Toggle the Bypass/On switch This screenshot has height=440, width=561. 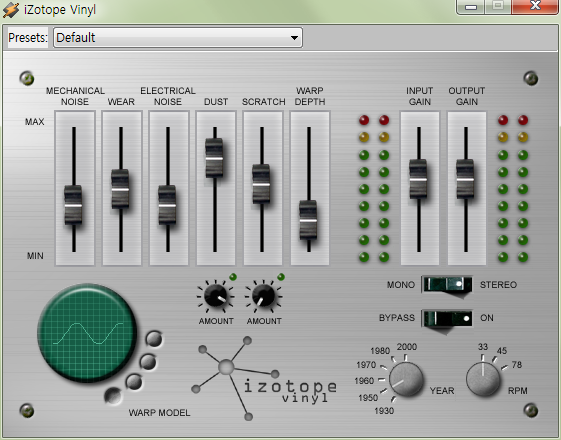(447, 318)
